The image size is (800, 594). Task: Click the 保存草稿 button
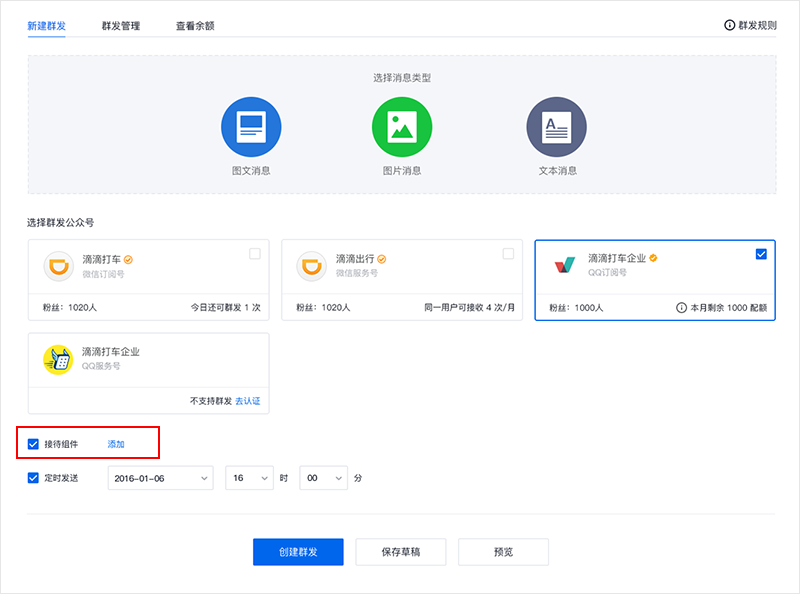click(x=401, y=552)
